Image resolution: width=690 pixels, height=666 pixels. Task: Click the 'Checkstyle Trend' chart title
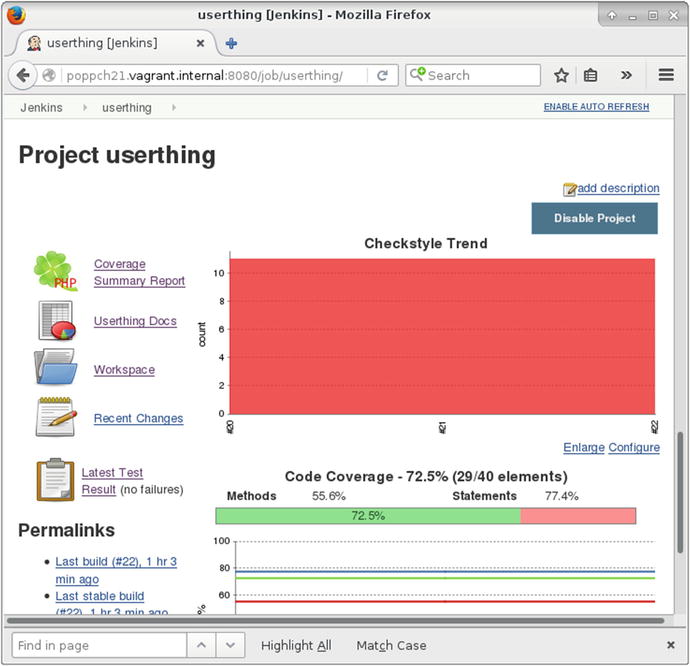pyautogui.click(x=426, y=243)
